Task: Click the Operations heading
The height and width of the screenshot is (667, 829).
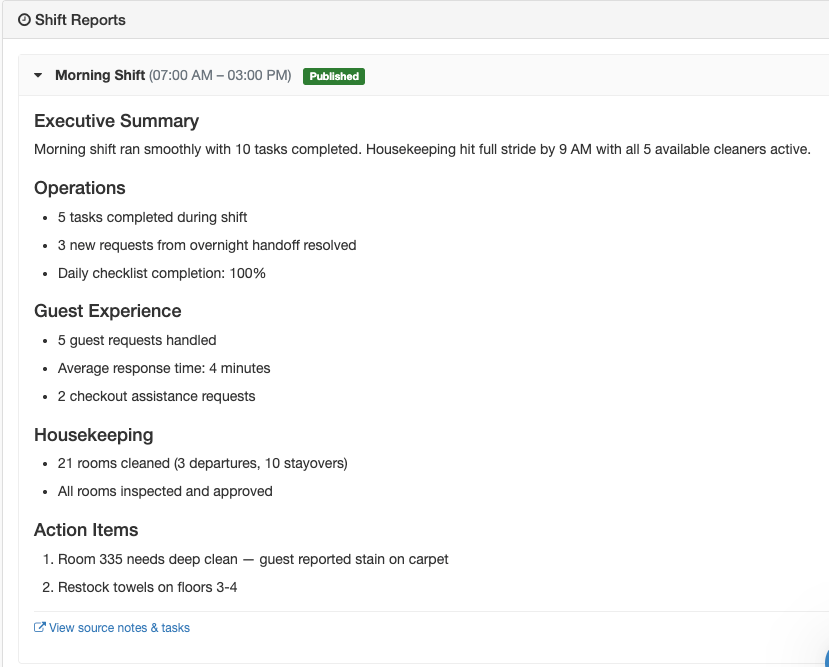Action: coord(80,188)
